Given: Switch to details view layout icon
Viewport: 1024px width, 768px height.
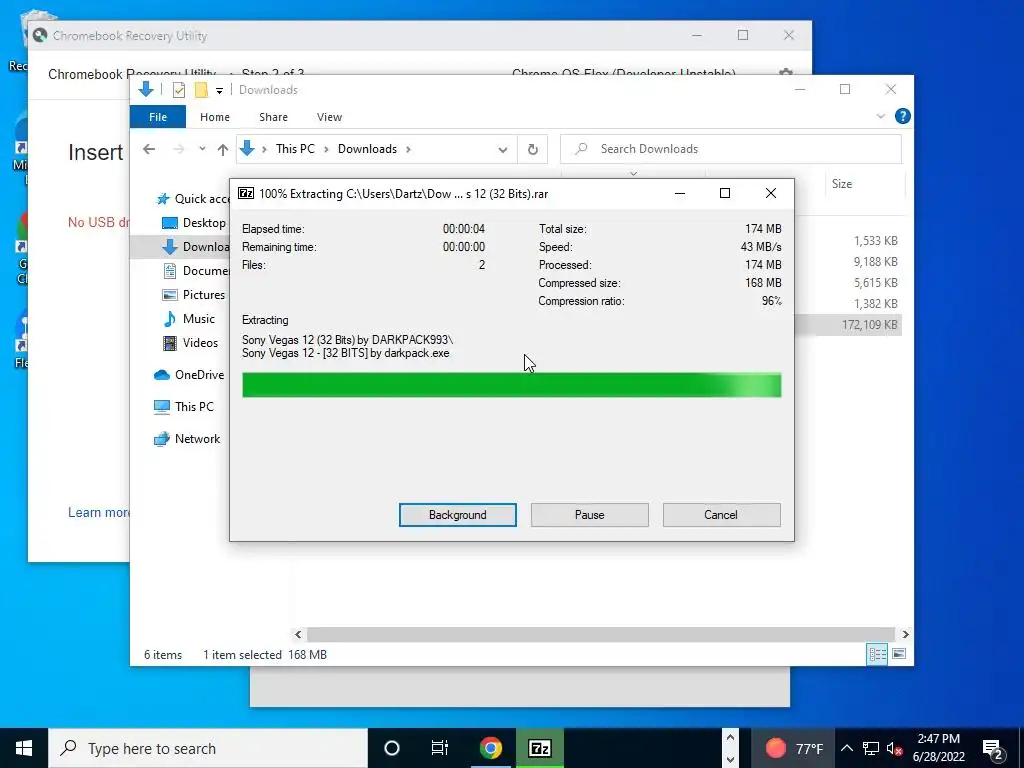Looking at the screenshot, I should tap(877, 654).
